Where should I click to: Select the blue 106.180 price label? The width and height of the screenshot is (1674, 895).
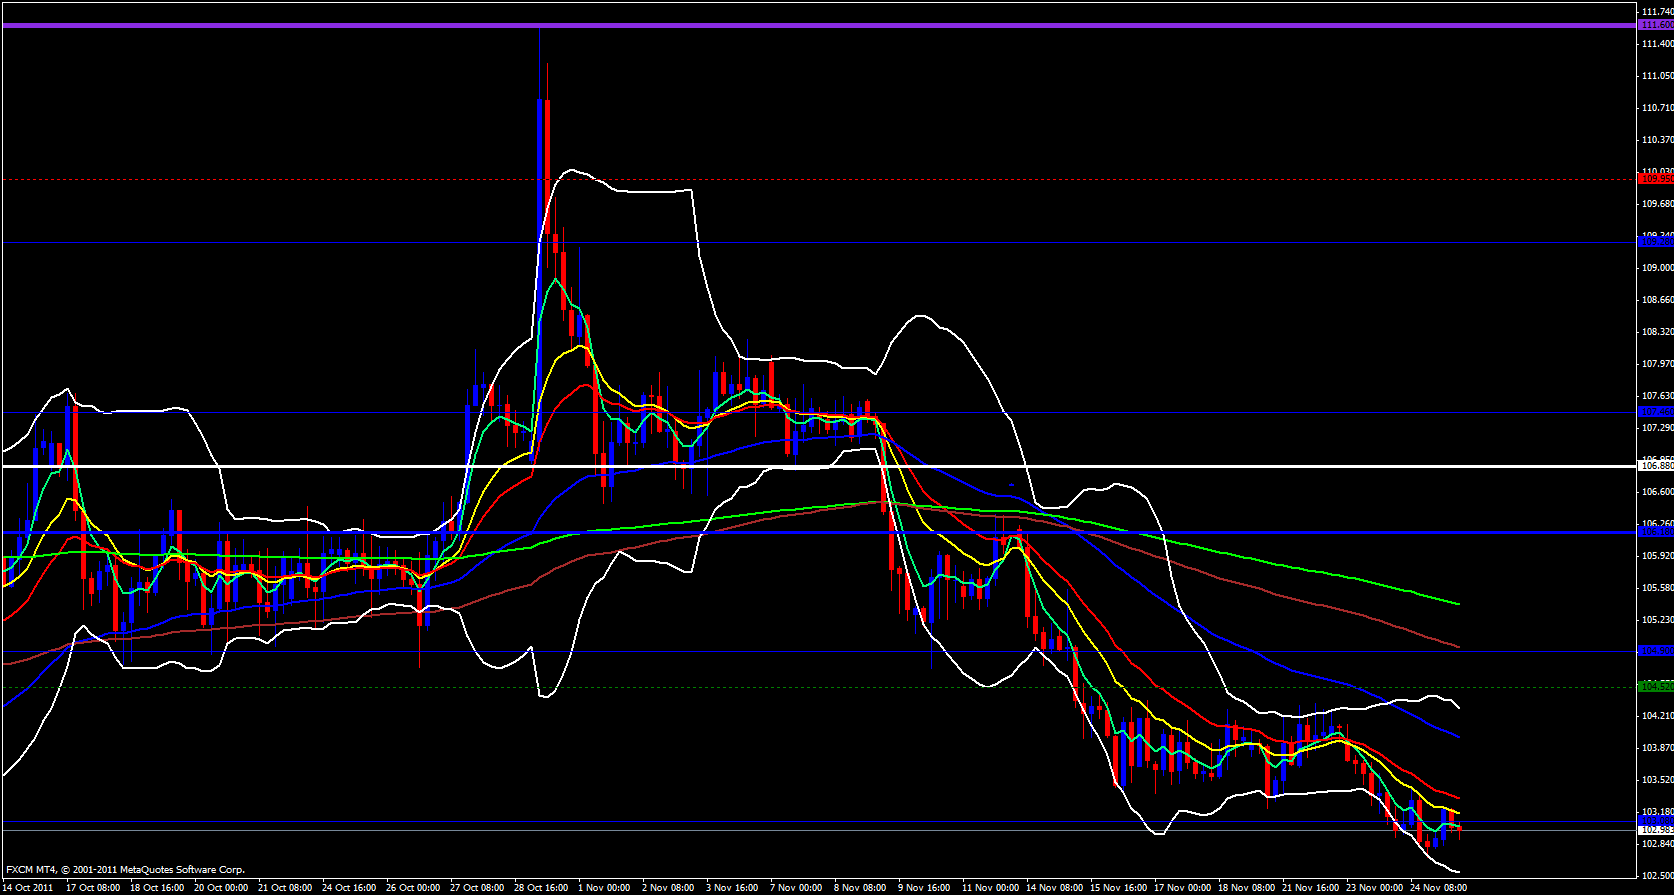click(x=1656, y=532)
